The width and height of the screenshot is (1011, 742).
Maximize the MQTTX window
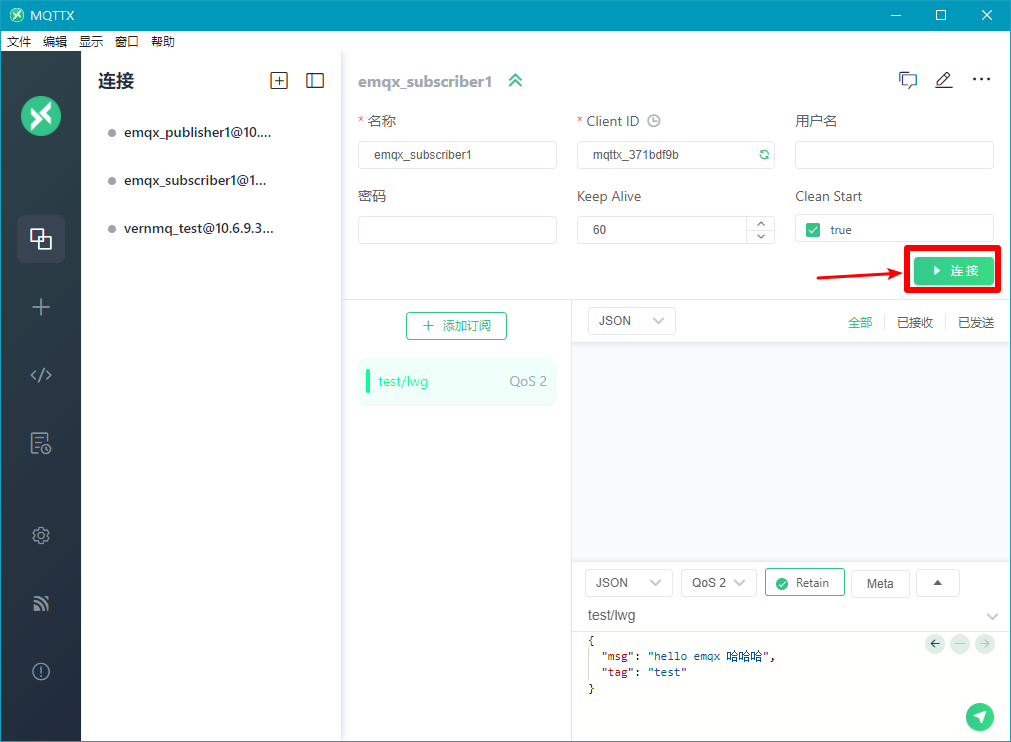click(941, 15)
